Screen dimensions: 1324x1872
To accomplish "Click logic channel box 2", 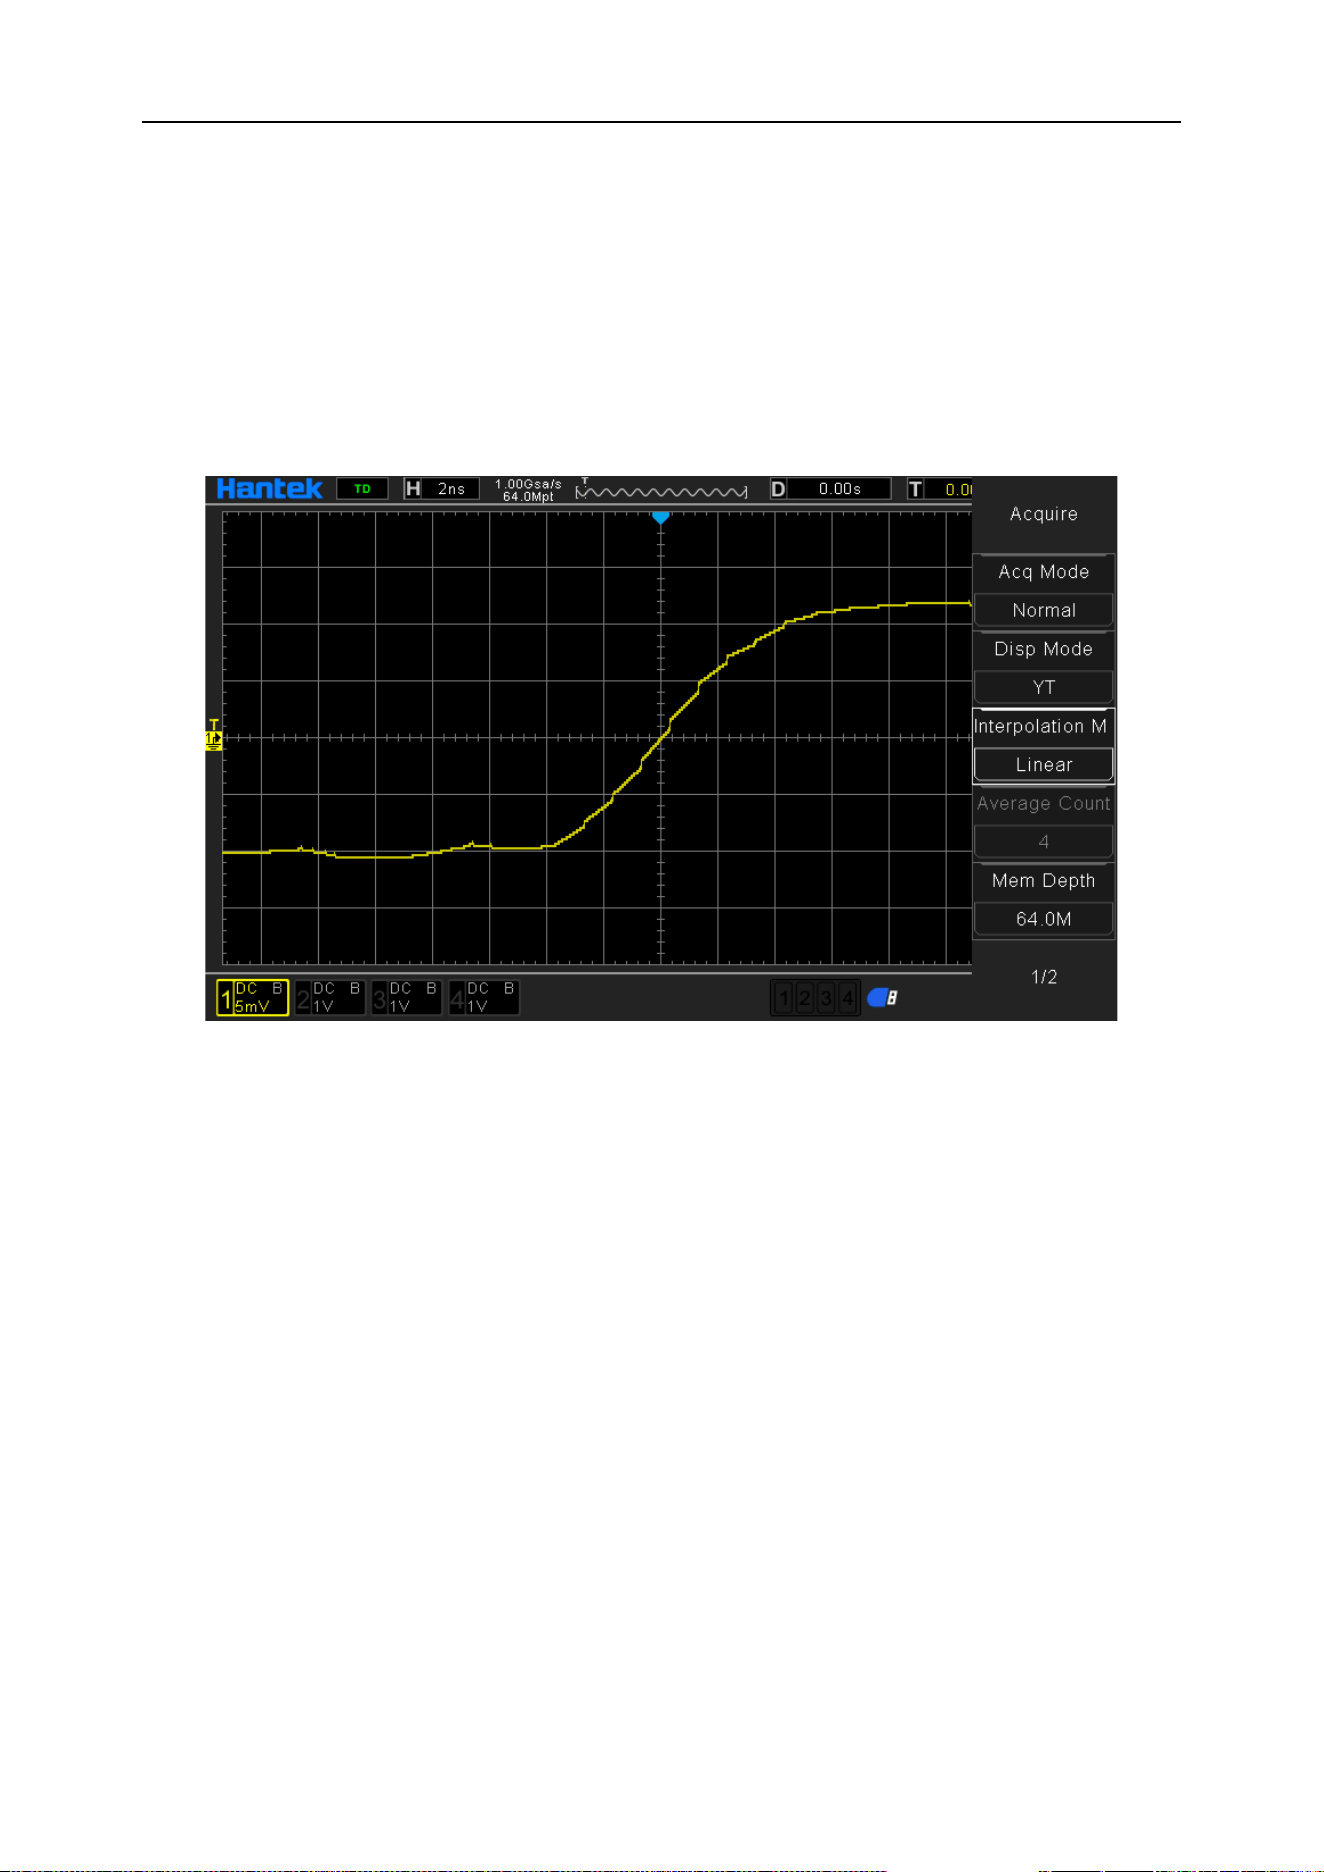I will click(804, 997).
